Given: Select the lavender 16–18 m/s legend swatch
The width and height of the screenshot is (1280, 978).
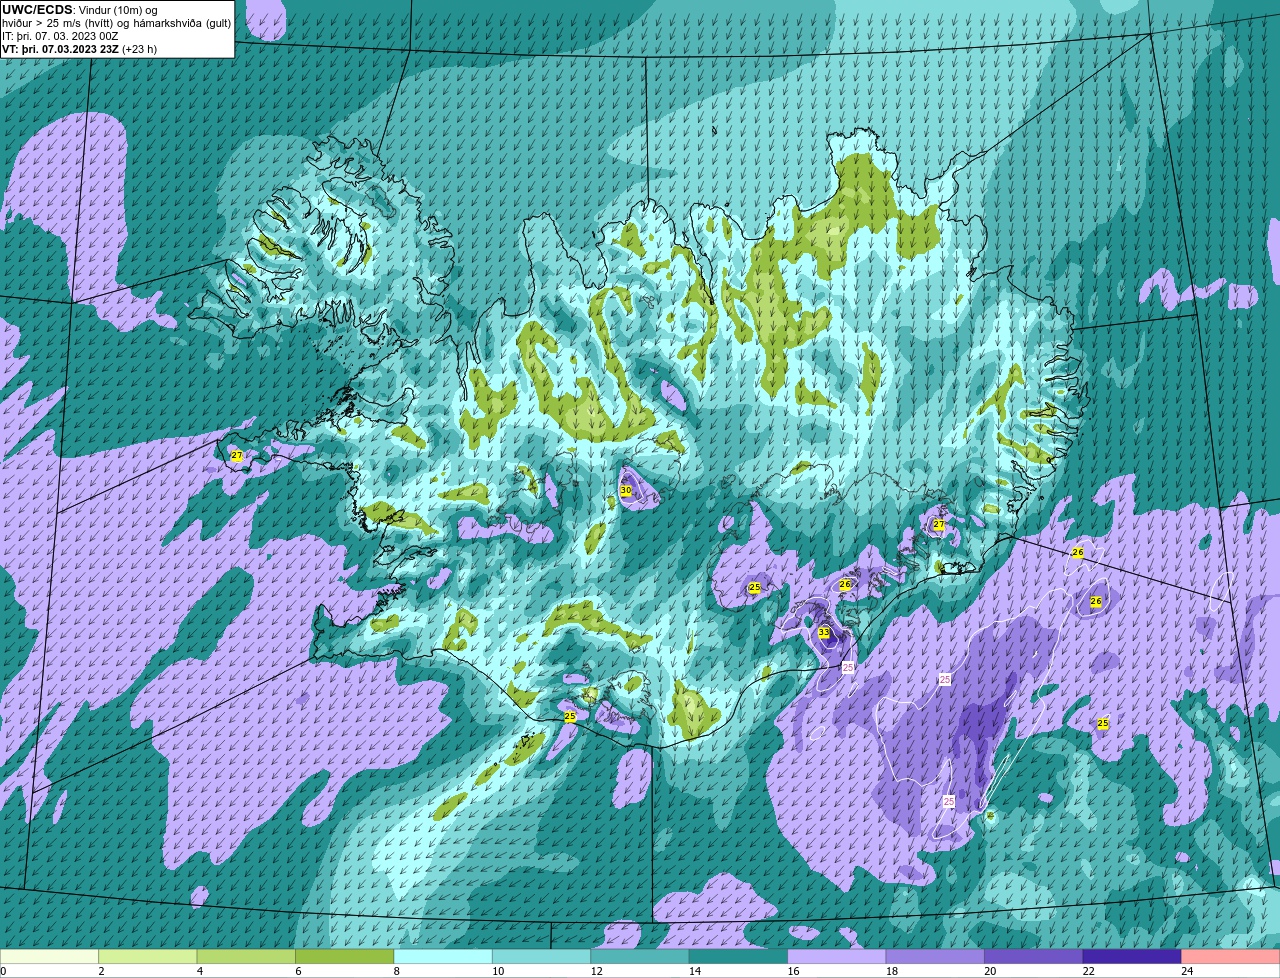Looking at the screenshot, I should click(x=837, y=957).
